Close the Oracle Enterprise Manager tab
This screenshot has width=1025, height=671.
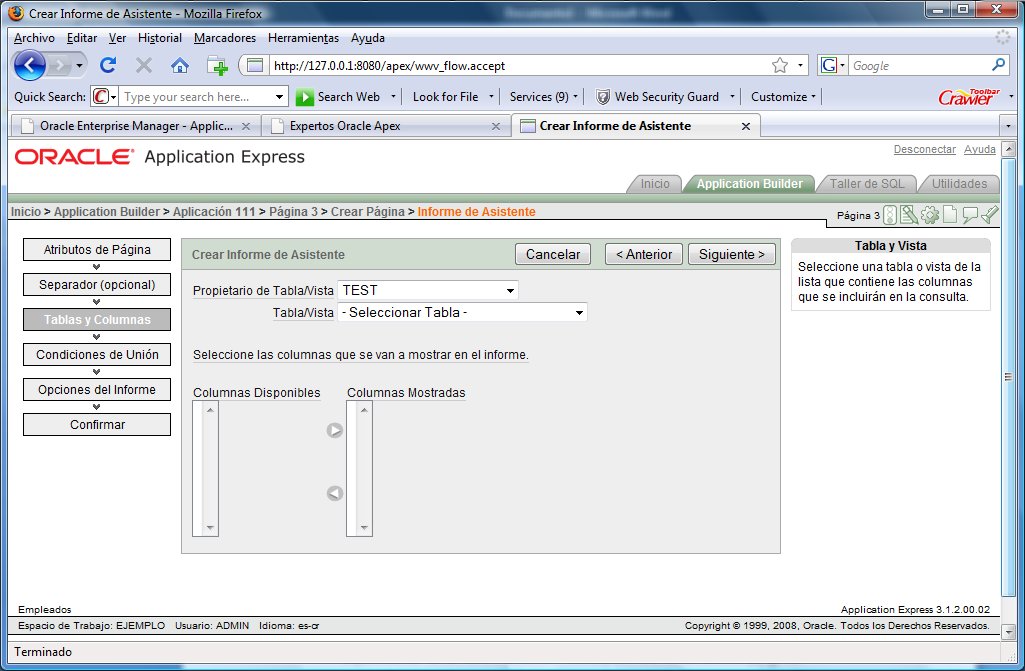(x=246, y=126)
